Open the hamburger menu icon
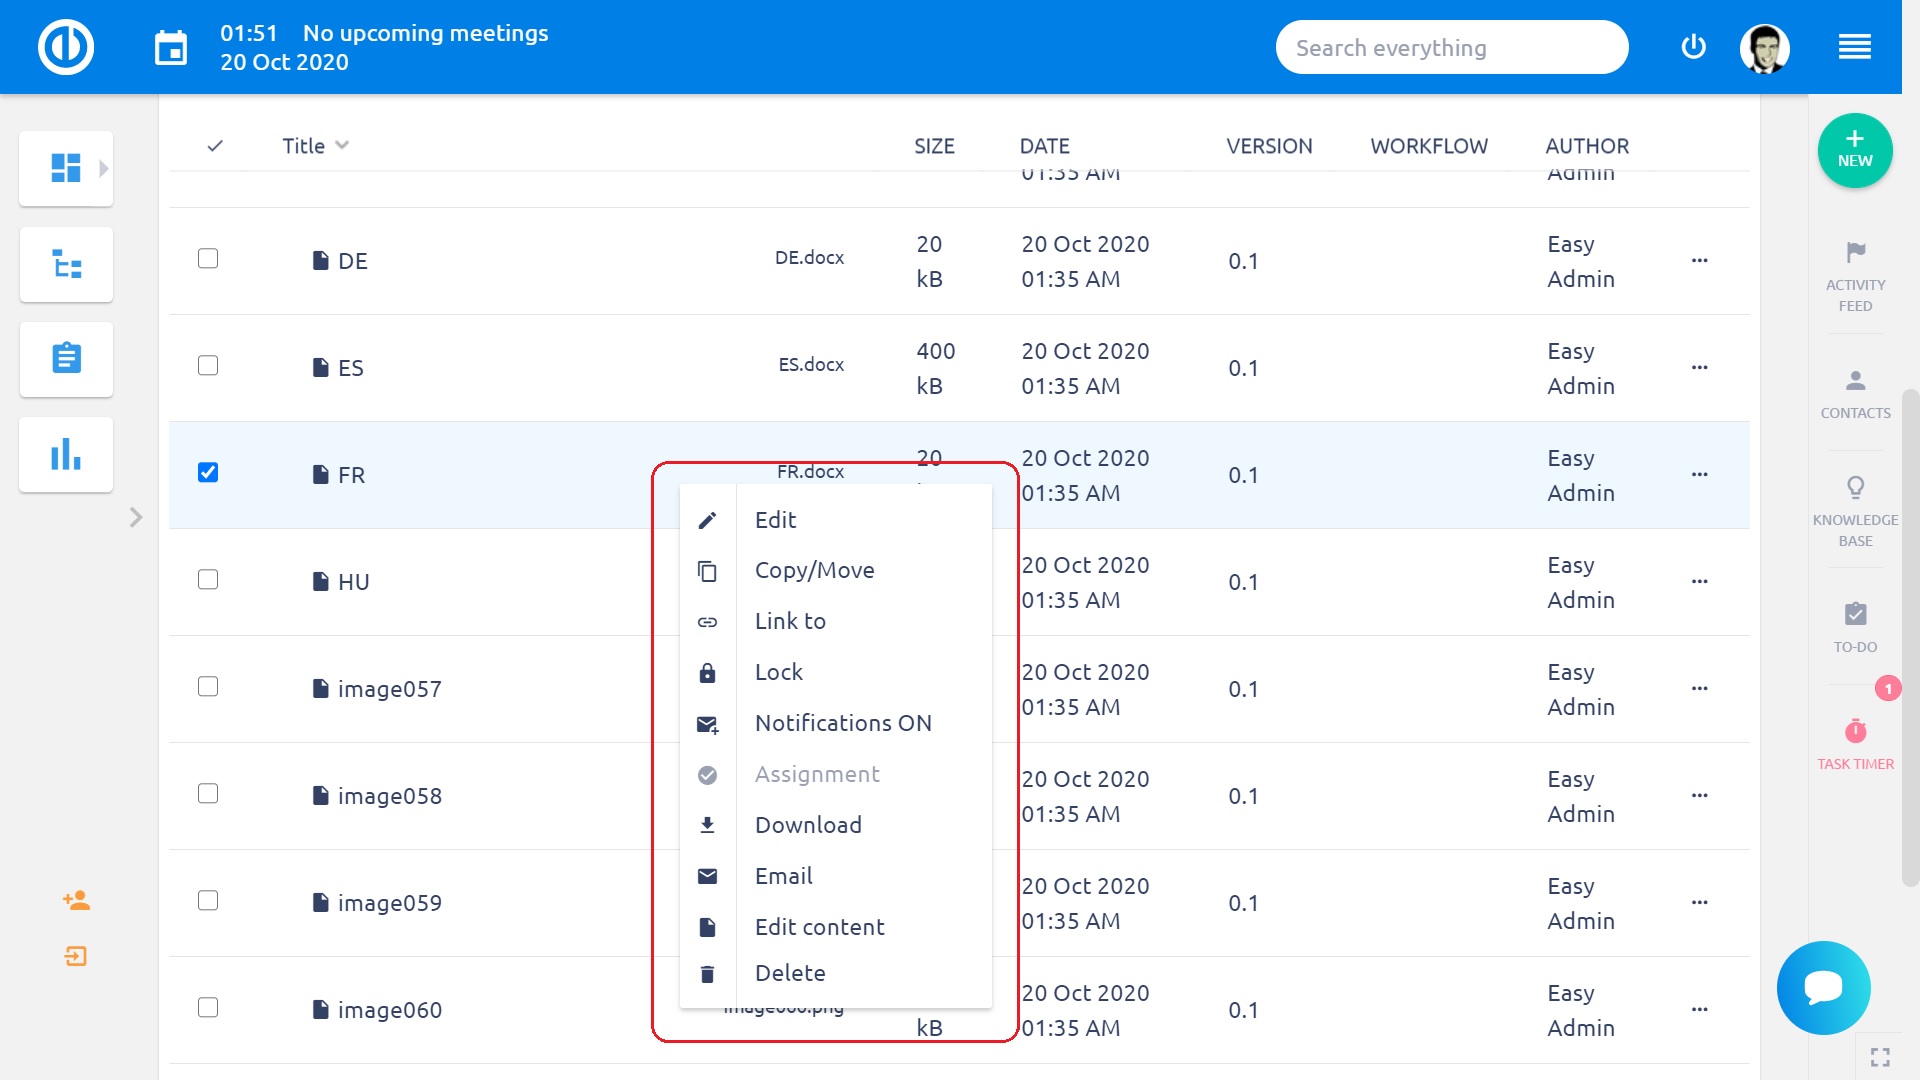Screen dimensions: 1920x1080 tap(1854, 47)
